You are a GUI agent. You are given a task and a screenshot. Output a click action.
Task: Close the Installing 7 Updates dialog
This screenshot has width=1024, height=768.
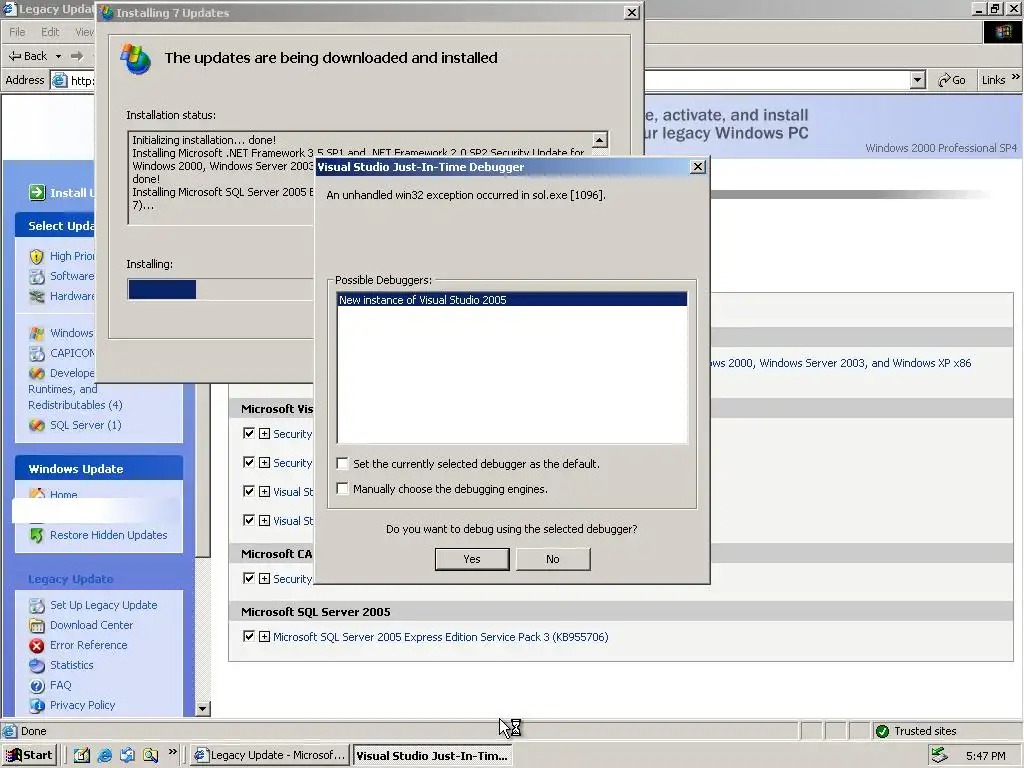632,12
